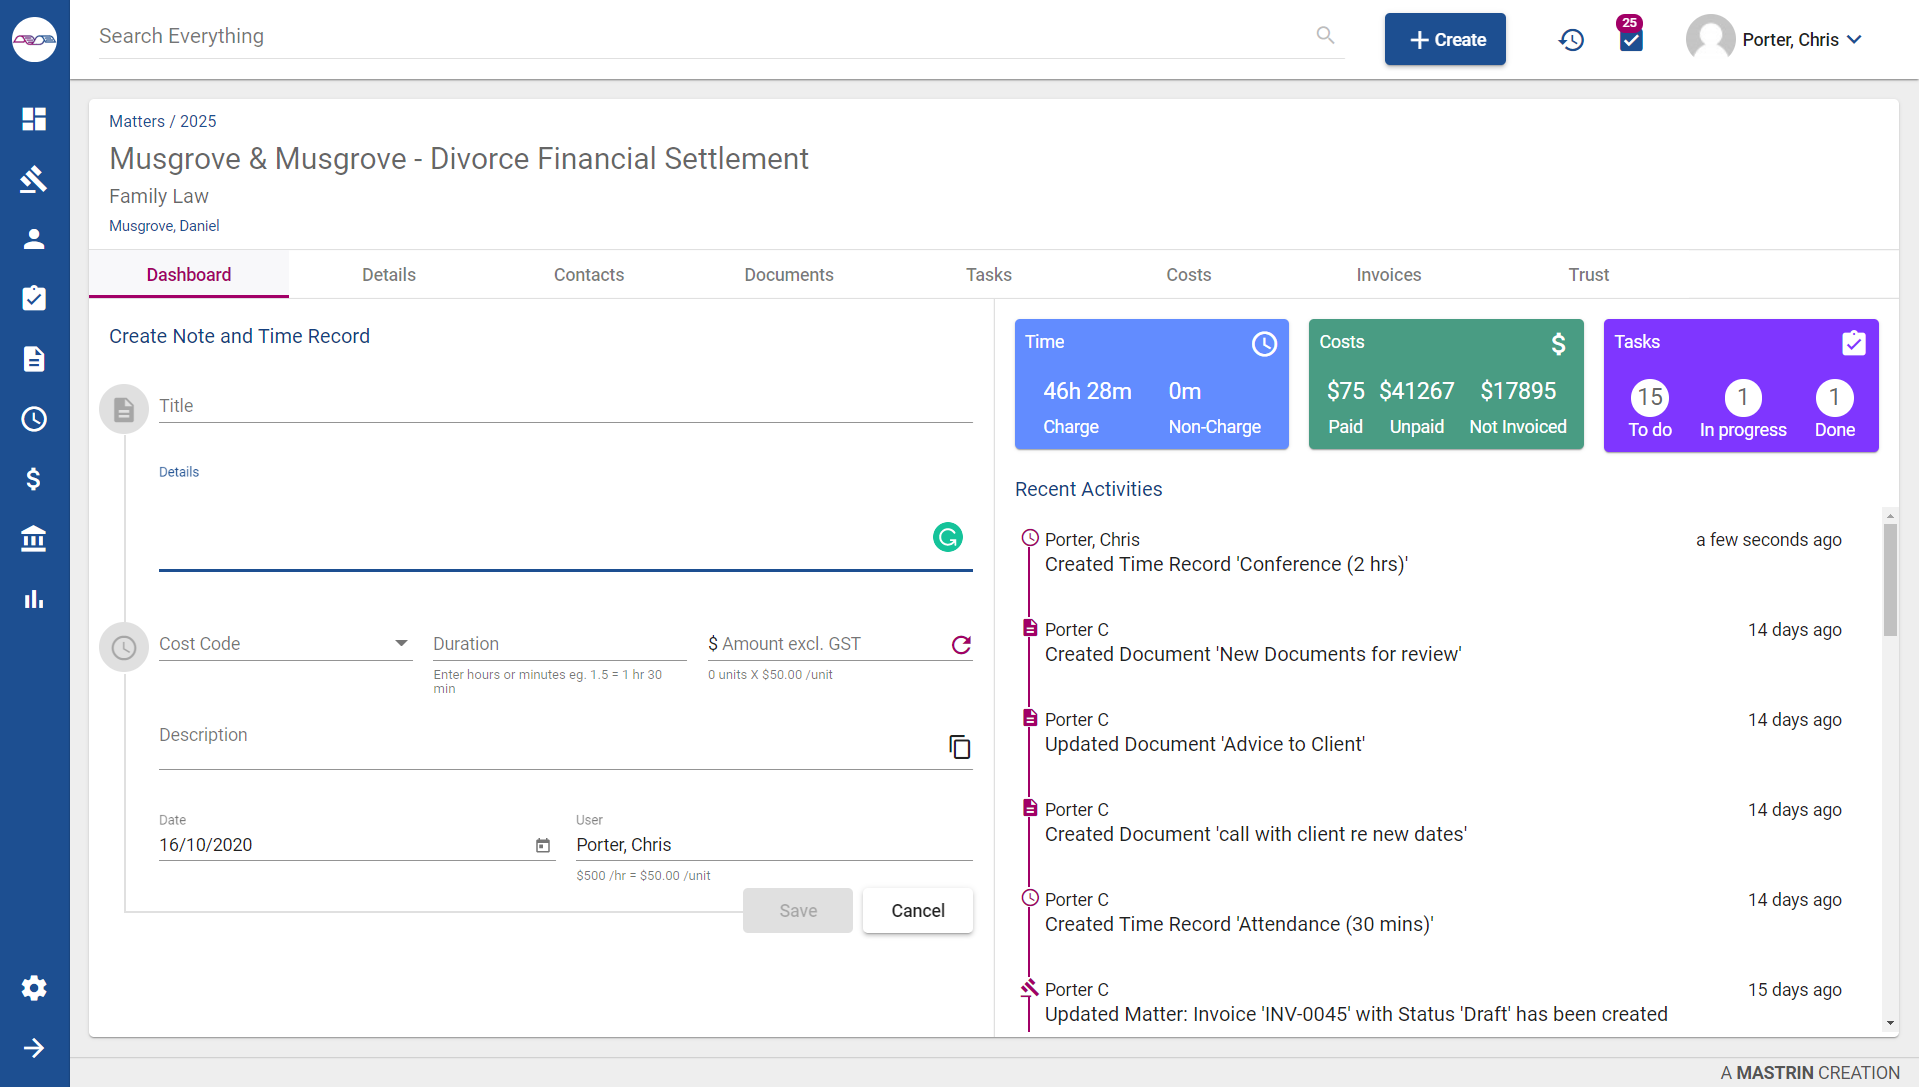Open Contacts via the person sidebar icon
The image size is (1919, 1087).
click(33, 239)
